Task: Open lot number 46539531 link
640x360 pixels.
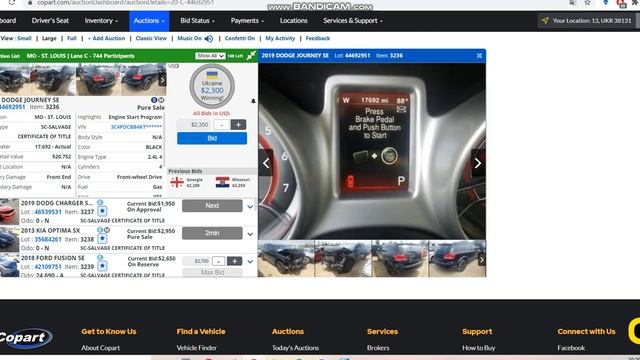Action: pos(48,212)
